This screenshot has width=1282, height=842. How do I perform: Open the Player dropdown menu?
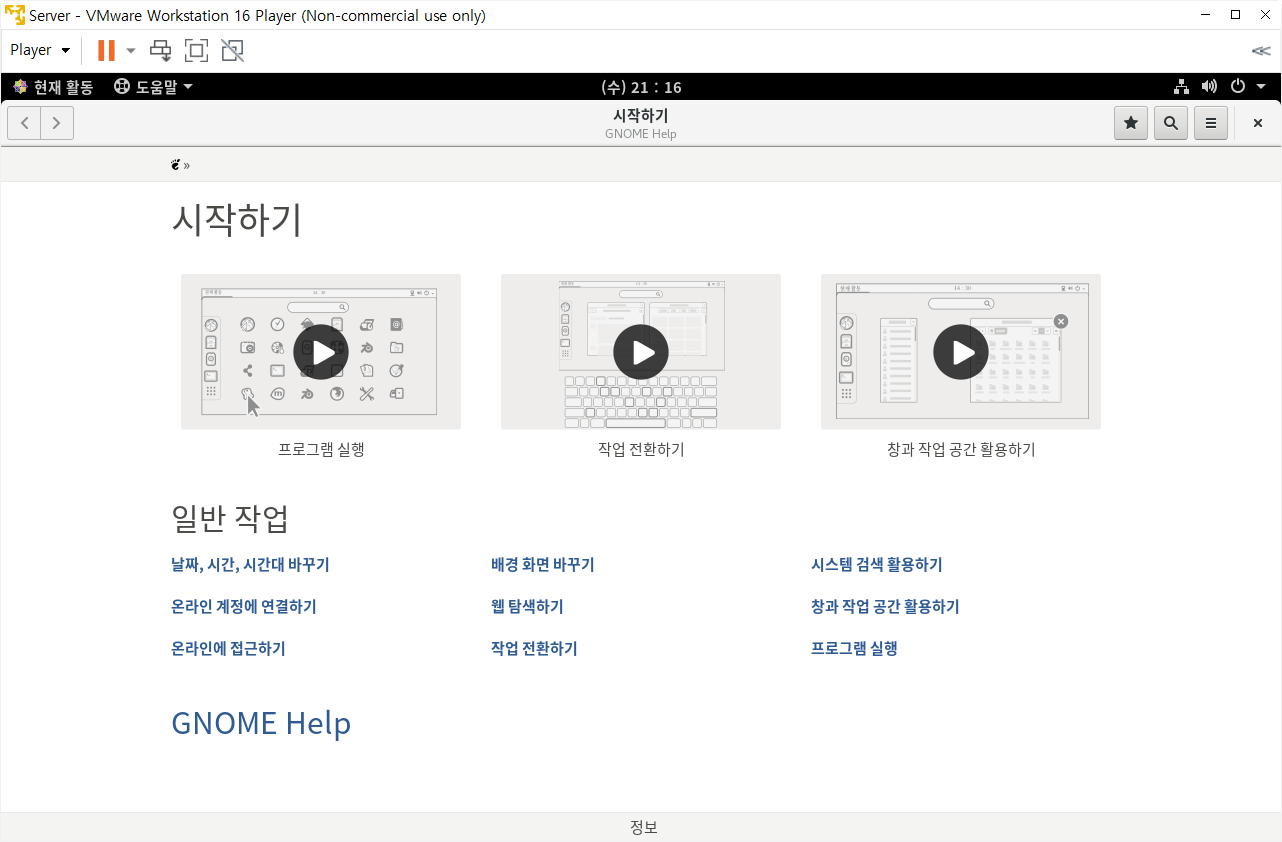(x=40, y=50)
